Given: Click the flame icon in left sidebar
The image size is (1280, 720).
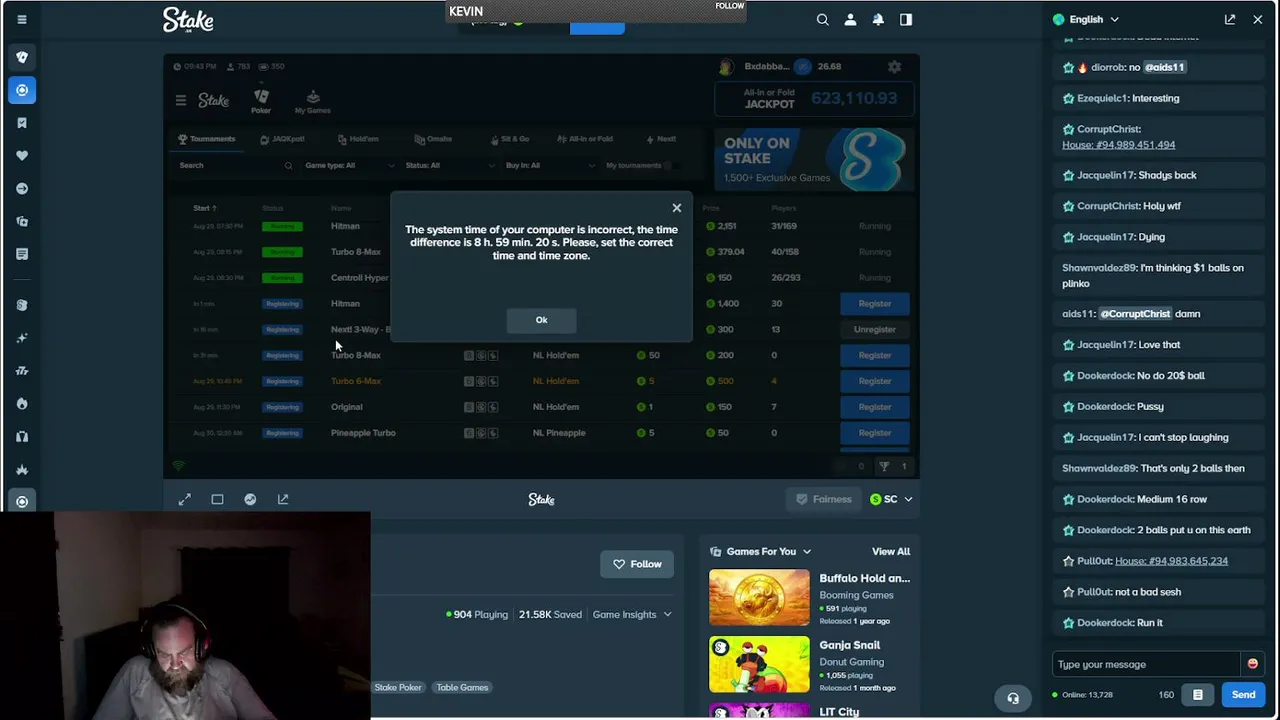Looking at the screenshot, I should [x=22, y=404].
